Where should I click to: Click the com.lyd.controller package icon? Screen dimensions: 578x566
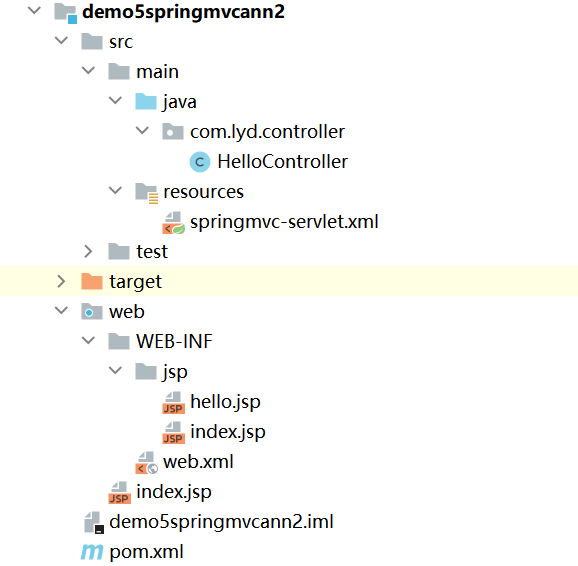coord(173,132)
